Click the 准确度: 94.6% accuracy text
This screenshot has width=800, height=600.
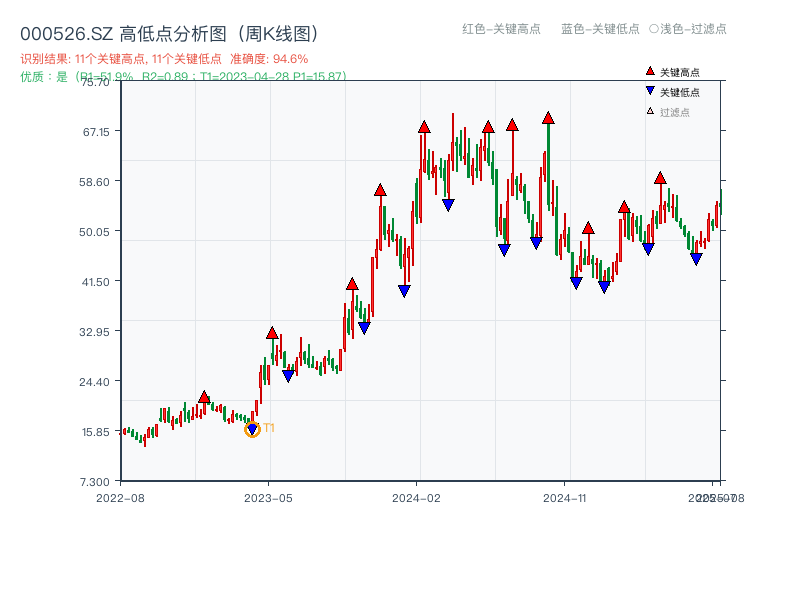coord(269,59)
